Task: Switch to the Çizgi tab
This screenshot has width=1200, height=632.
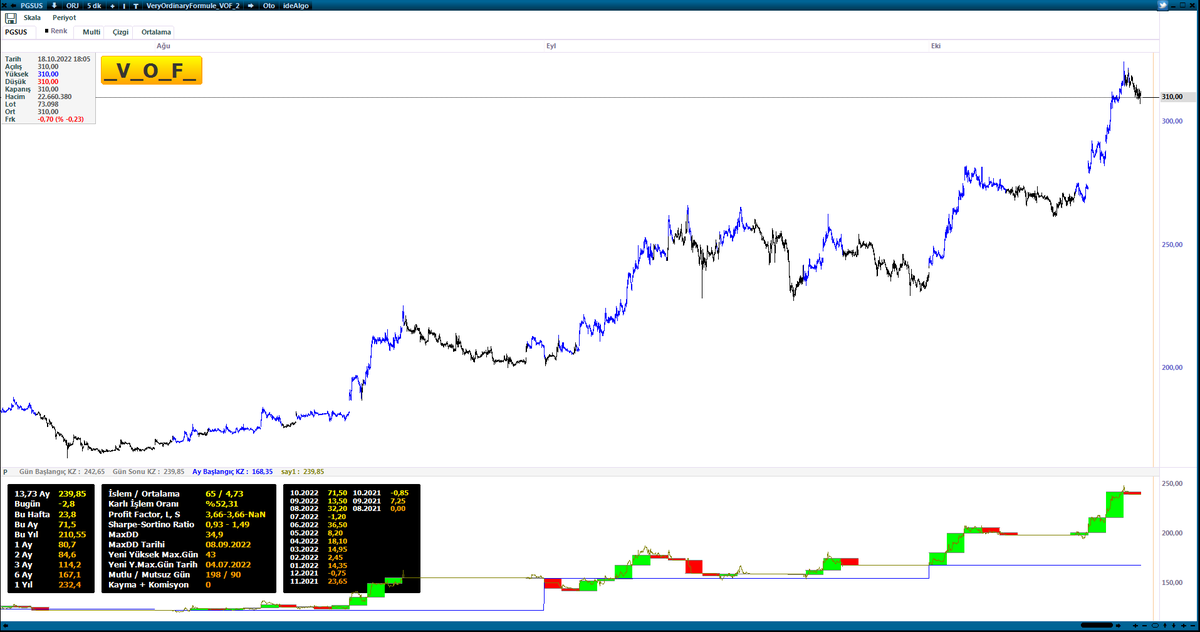Action: pyautogui.click(x=120, y=32)
